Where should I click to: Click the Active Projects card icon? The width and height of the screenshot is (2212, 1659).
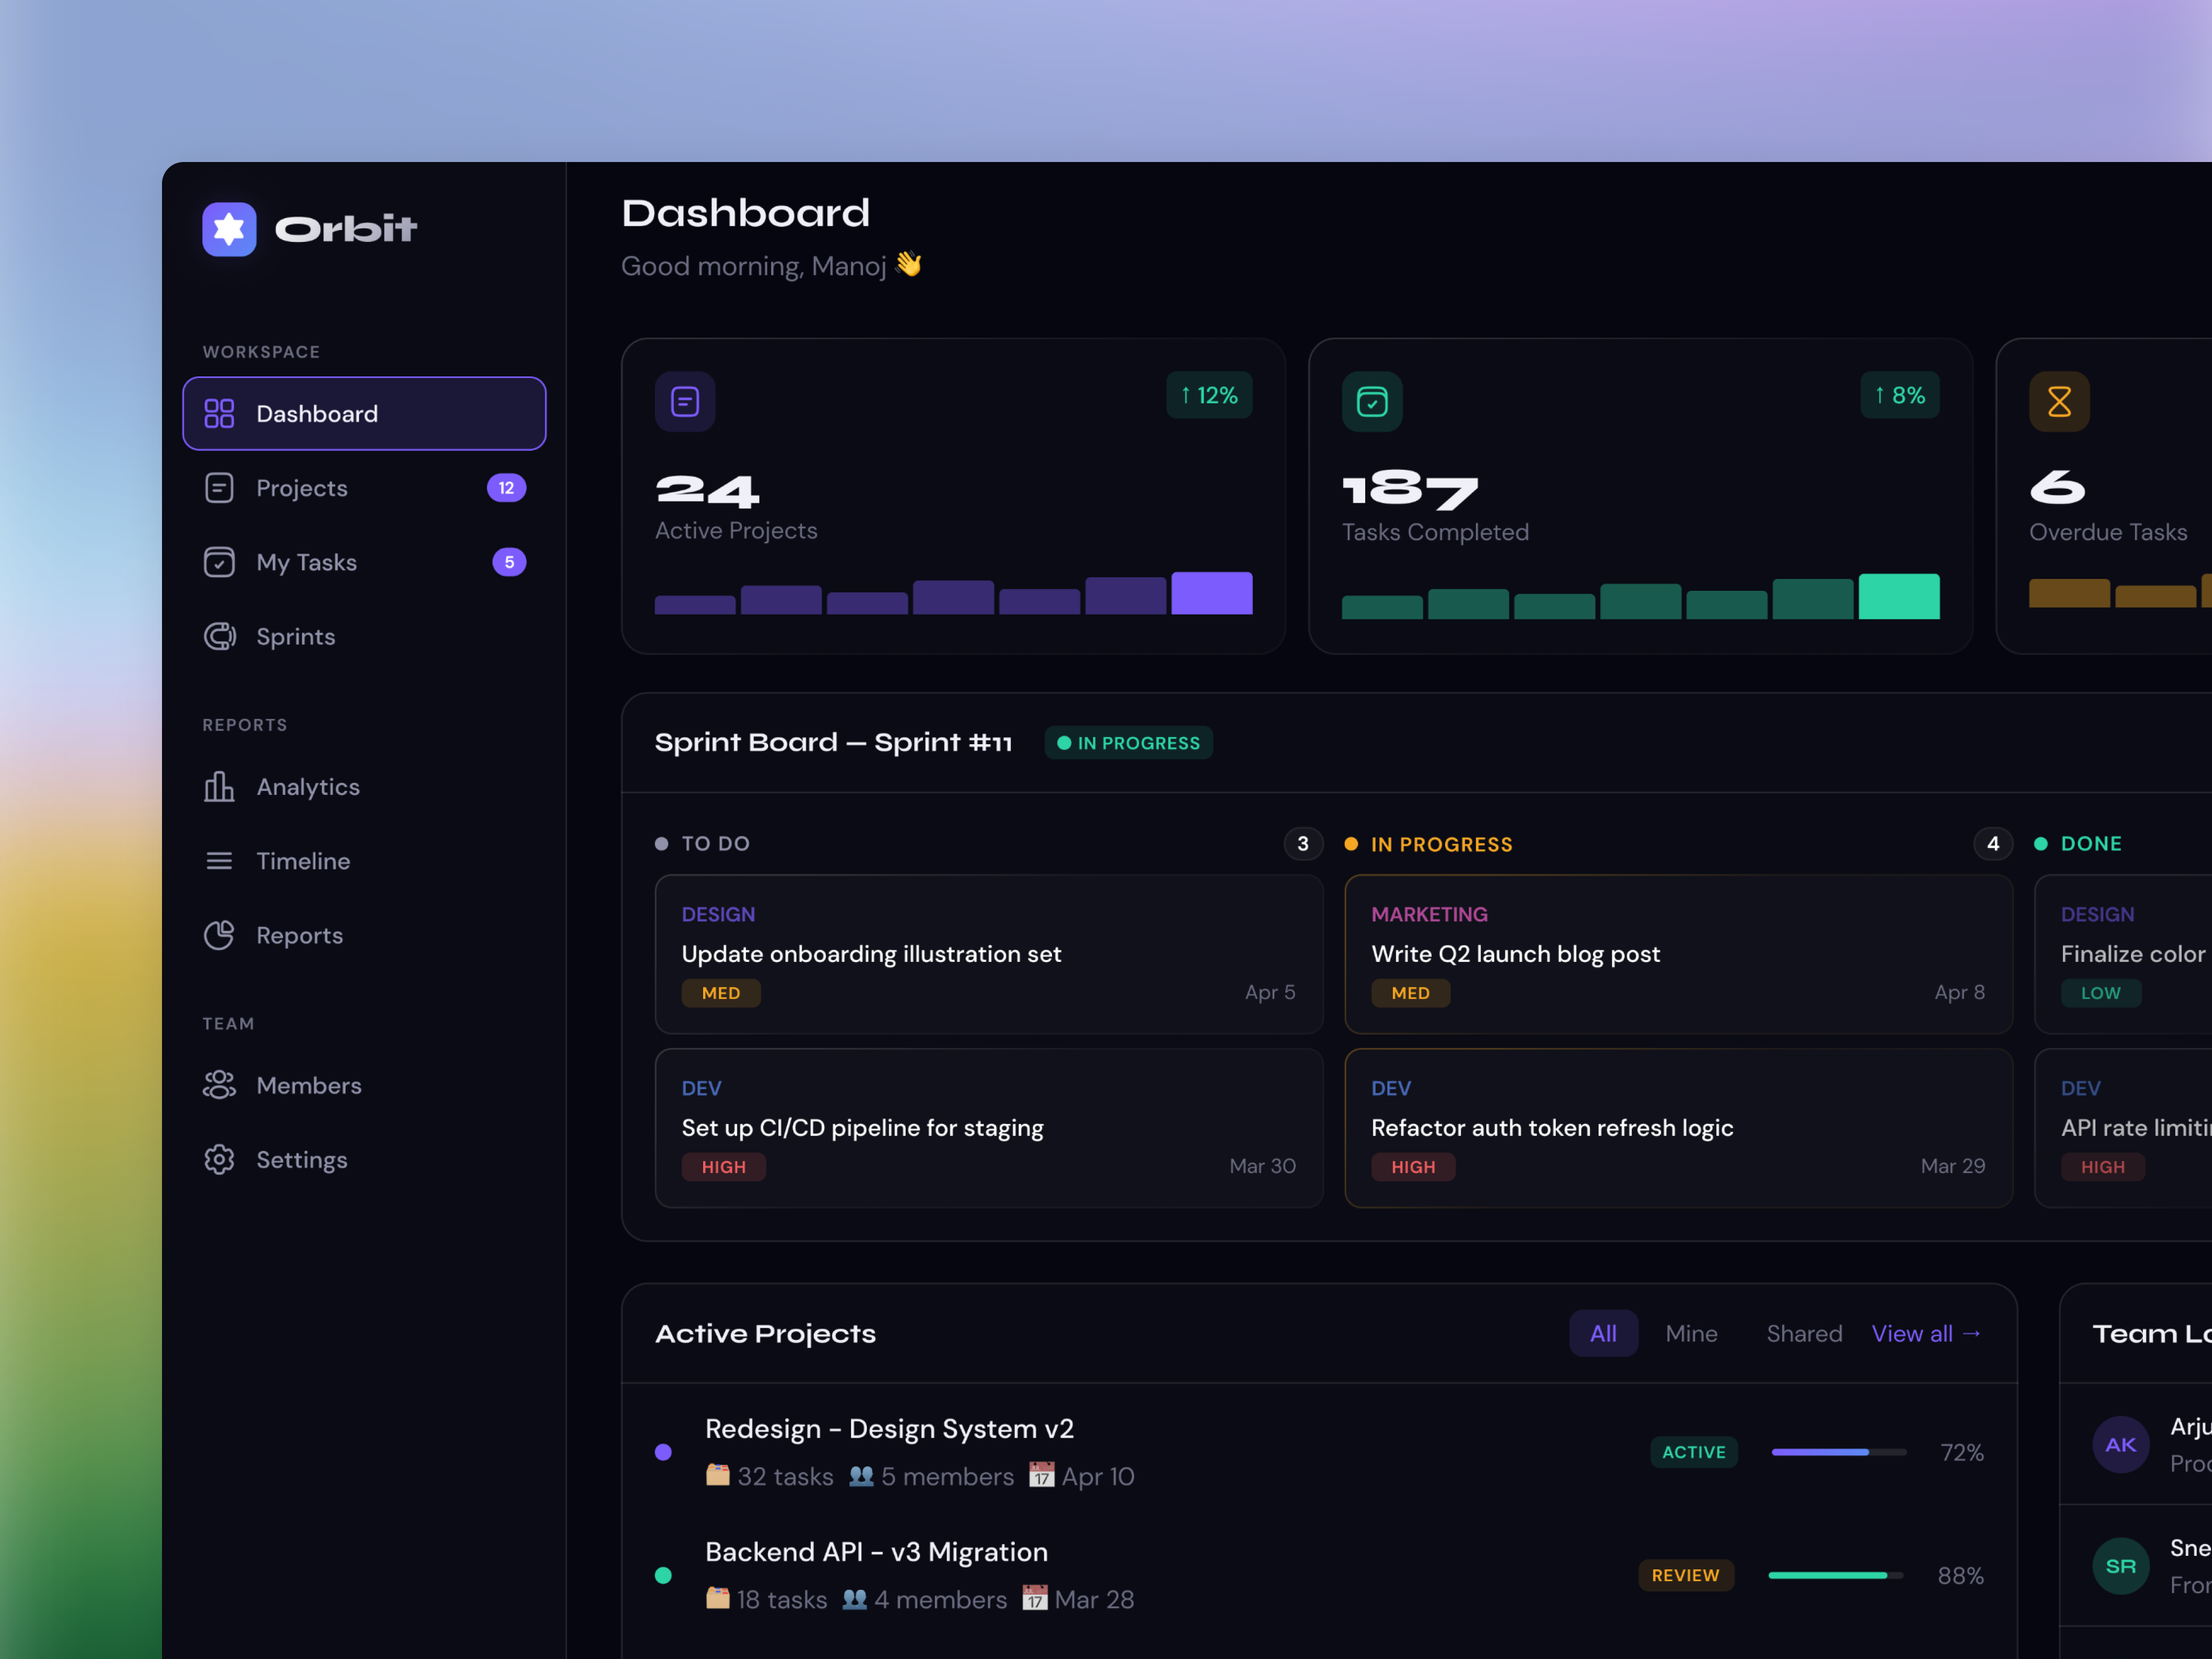685,401
